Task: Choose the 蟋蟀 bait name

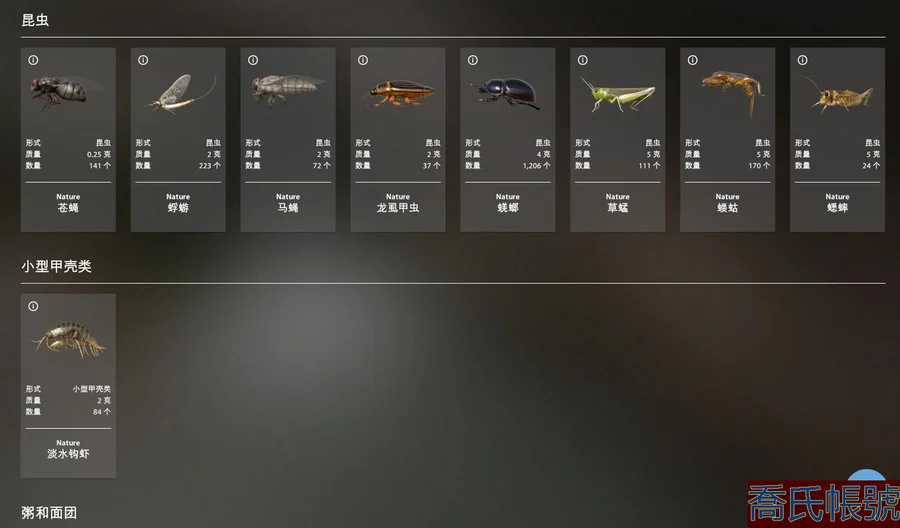Action: 837,208
